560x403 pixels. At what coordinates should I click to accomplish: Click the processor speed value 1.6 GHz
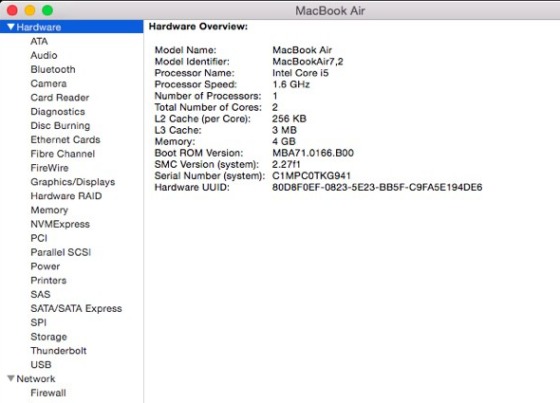[x=291, y=84]
